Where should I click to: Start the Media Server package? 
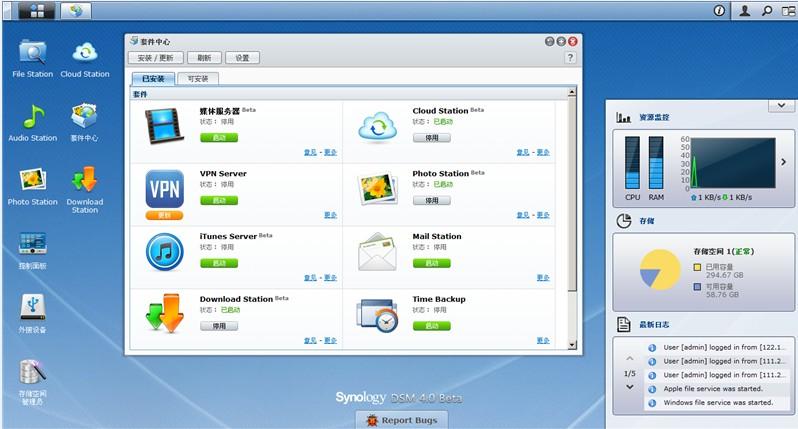tap(219, 137)
